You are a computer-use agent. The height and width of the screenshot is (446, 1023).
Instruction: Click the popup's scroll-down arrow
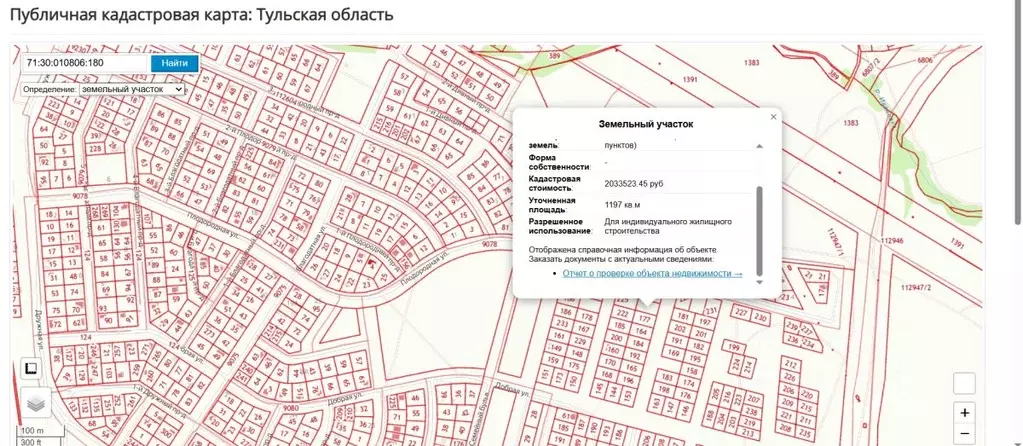click(x=759, y=282)
